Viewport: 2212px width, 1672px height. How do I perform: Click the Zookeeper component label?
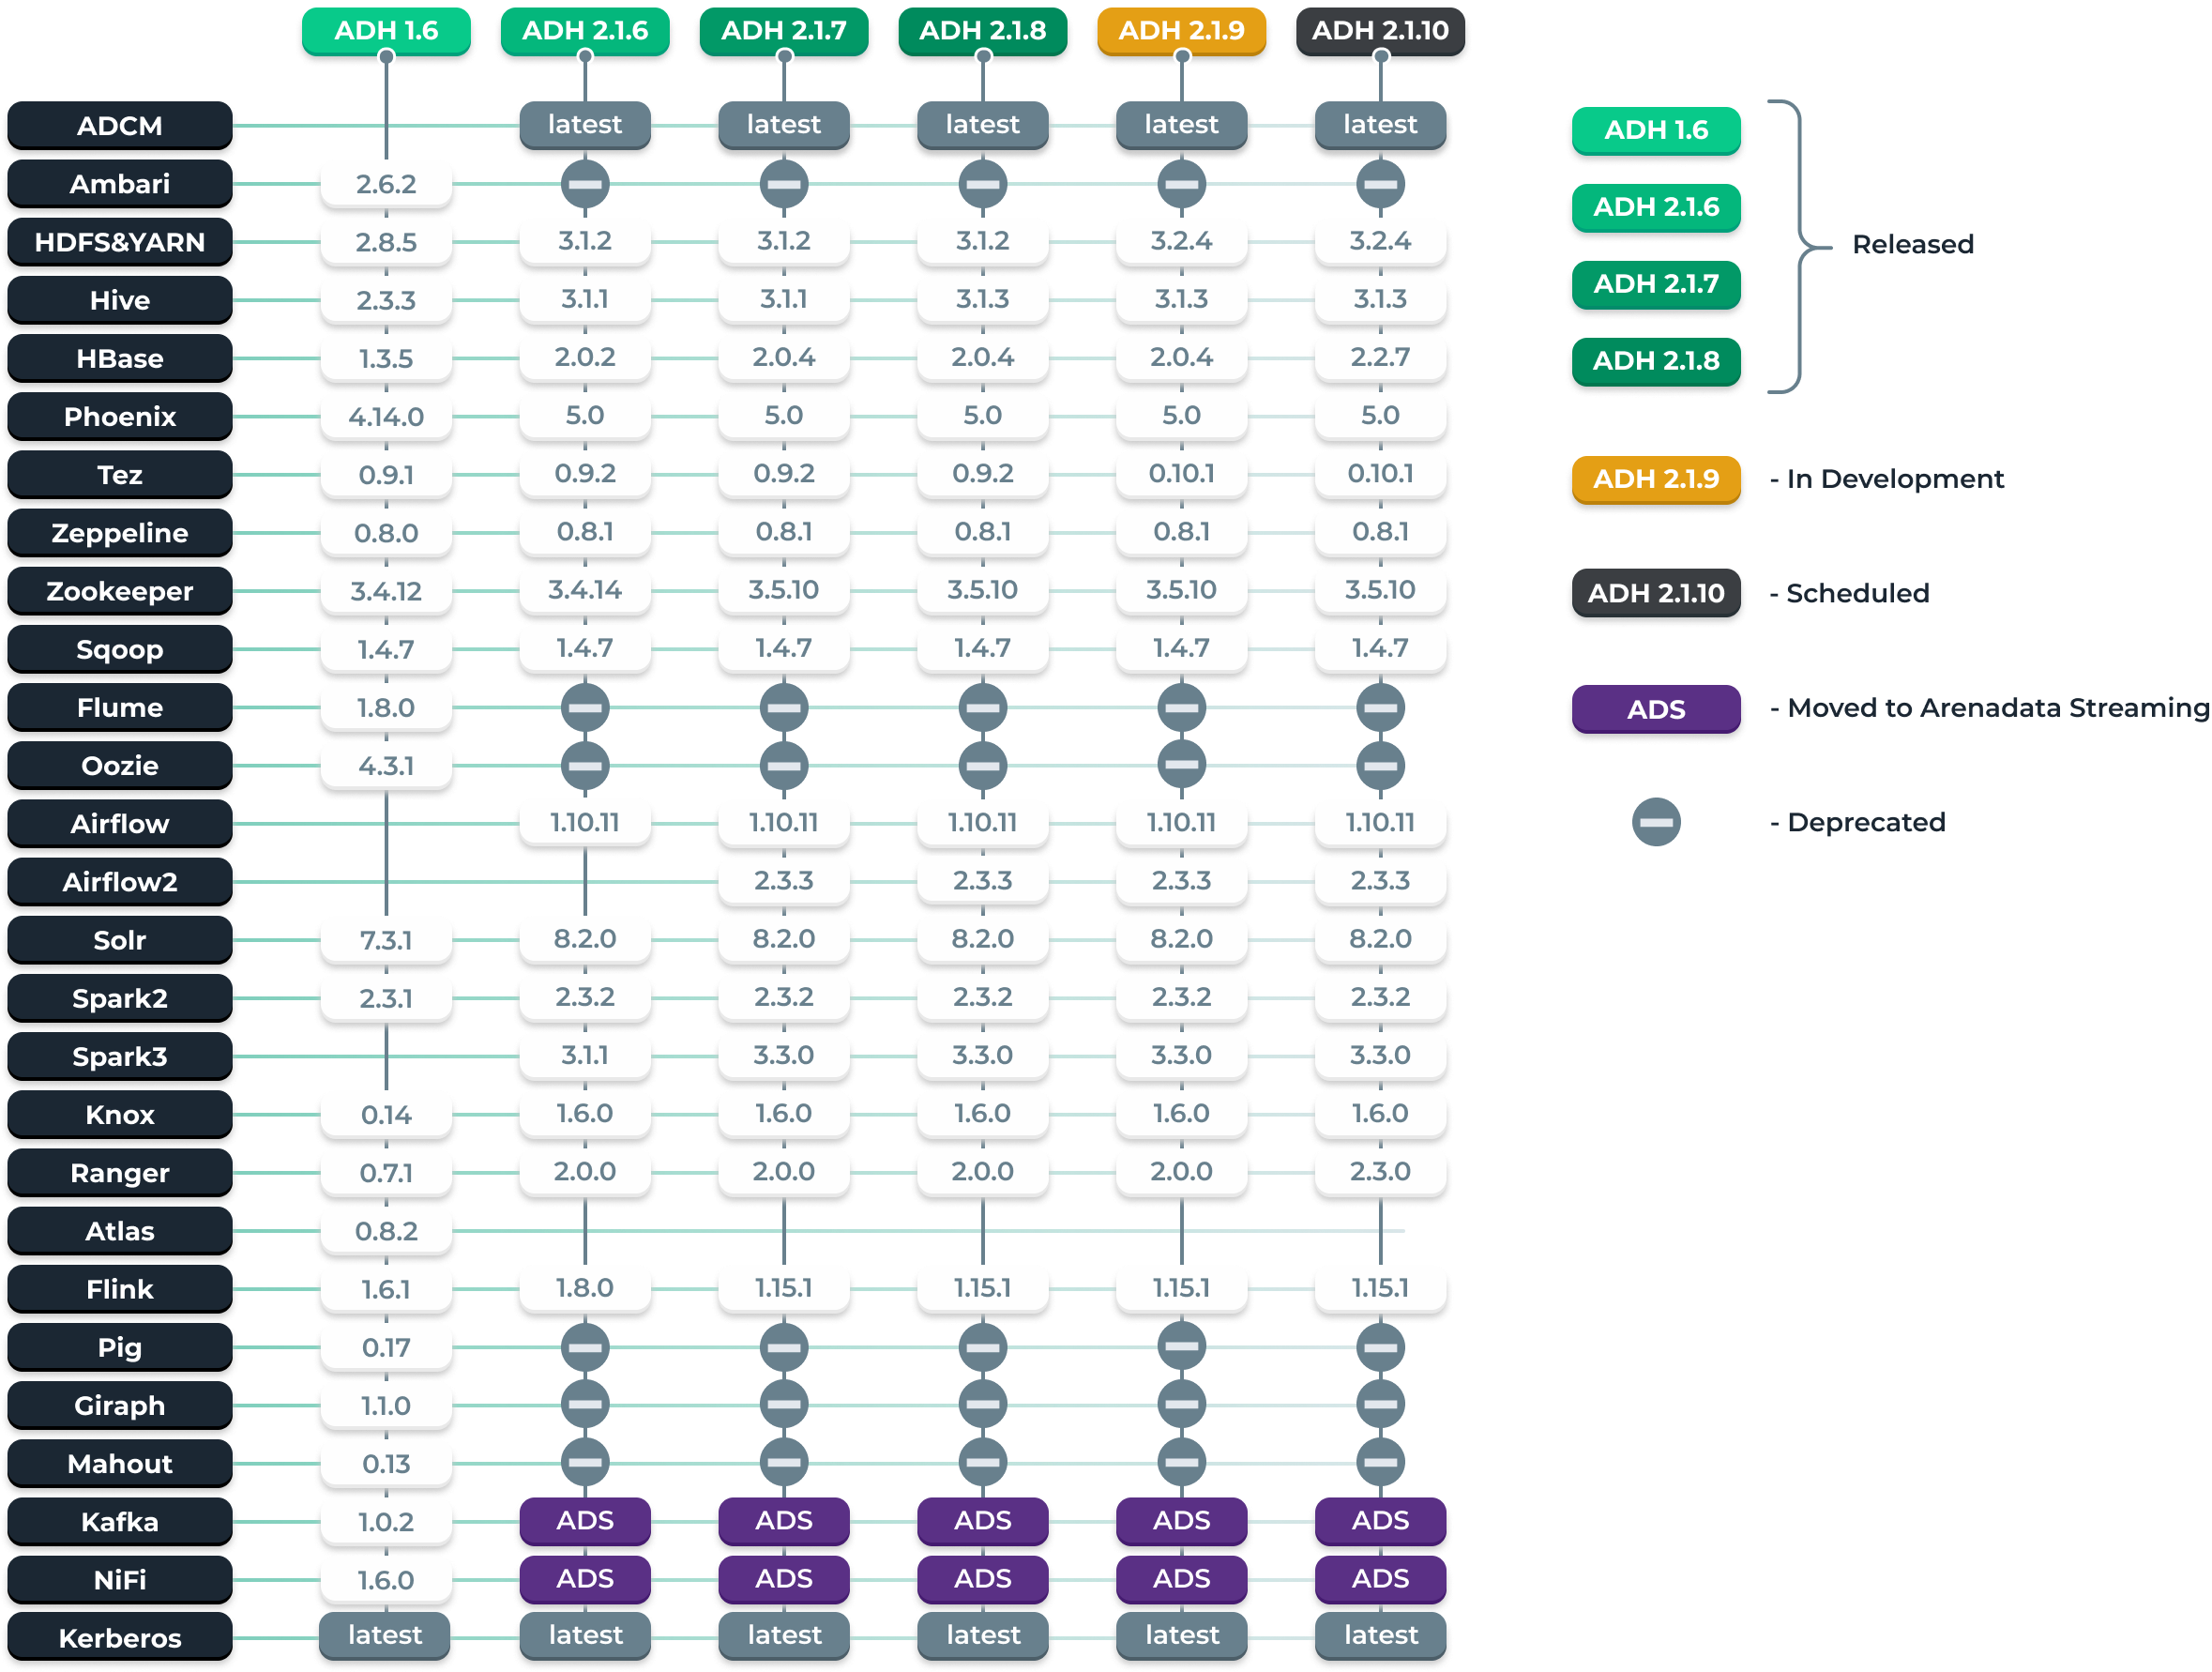(x=120, y=591)
